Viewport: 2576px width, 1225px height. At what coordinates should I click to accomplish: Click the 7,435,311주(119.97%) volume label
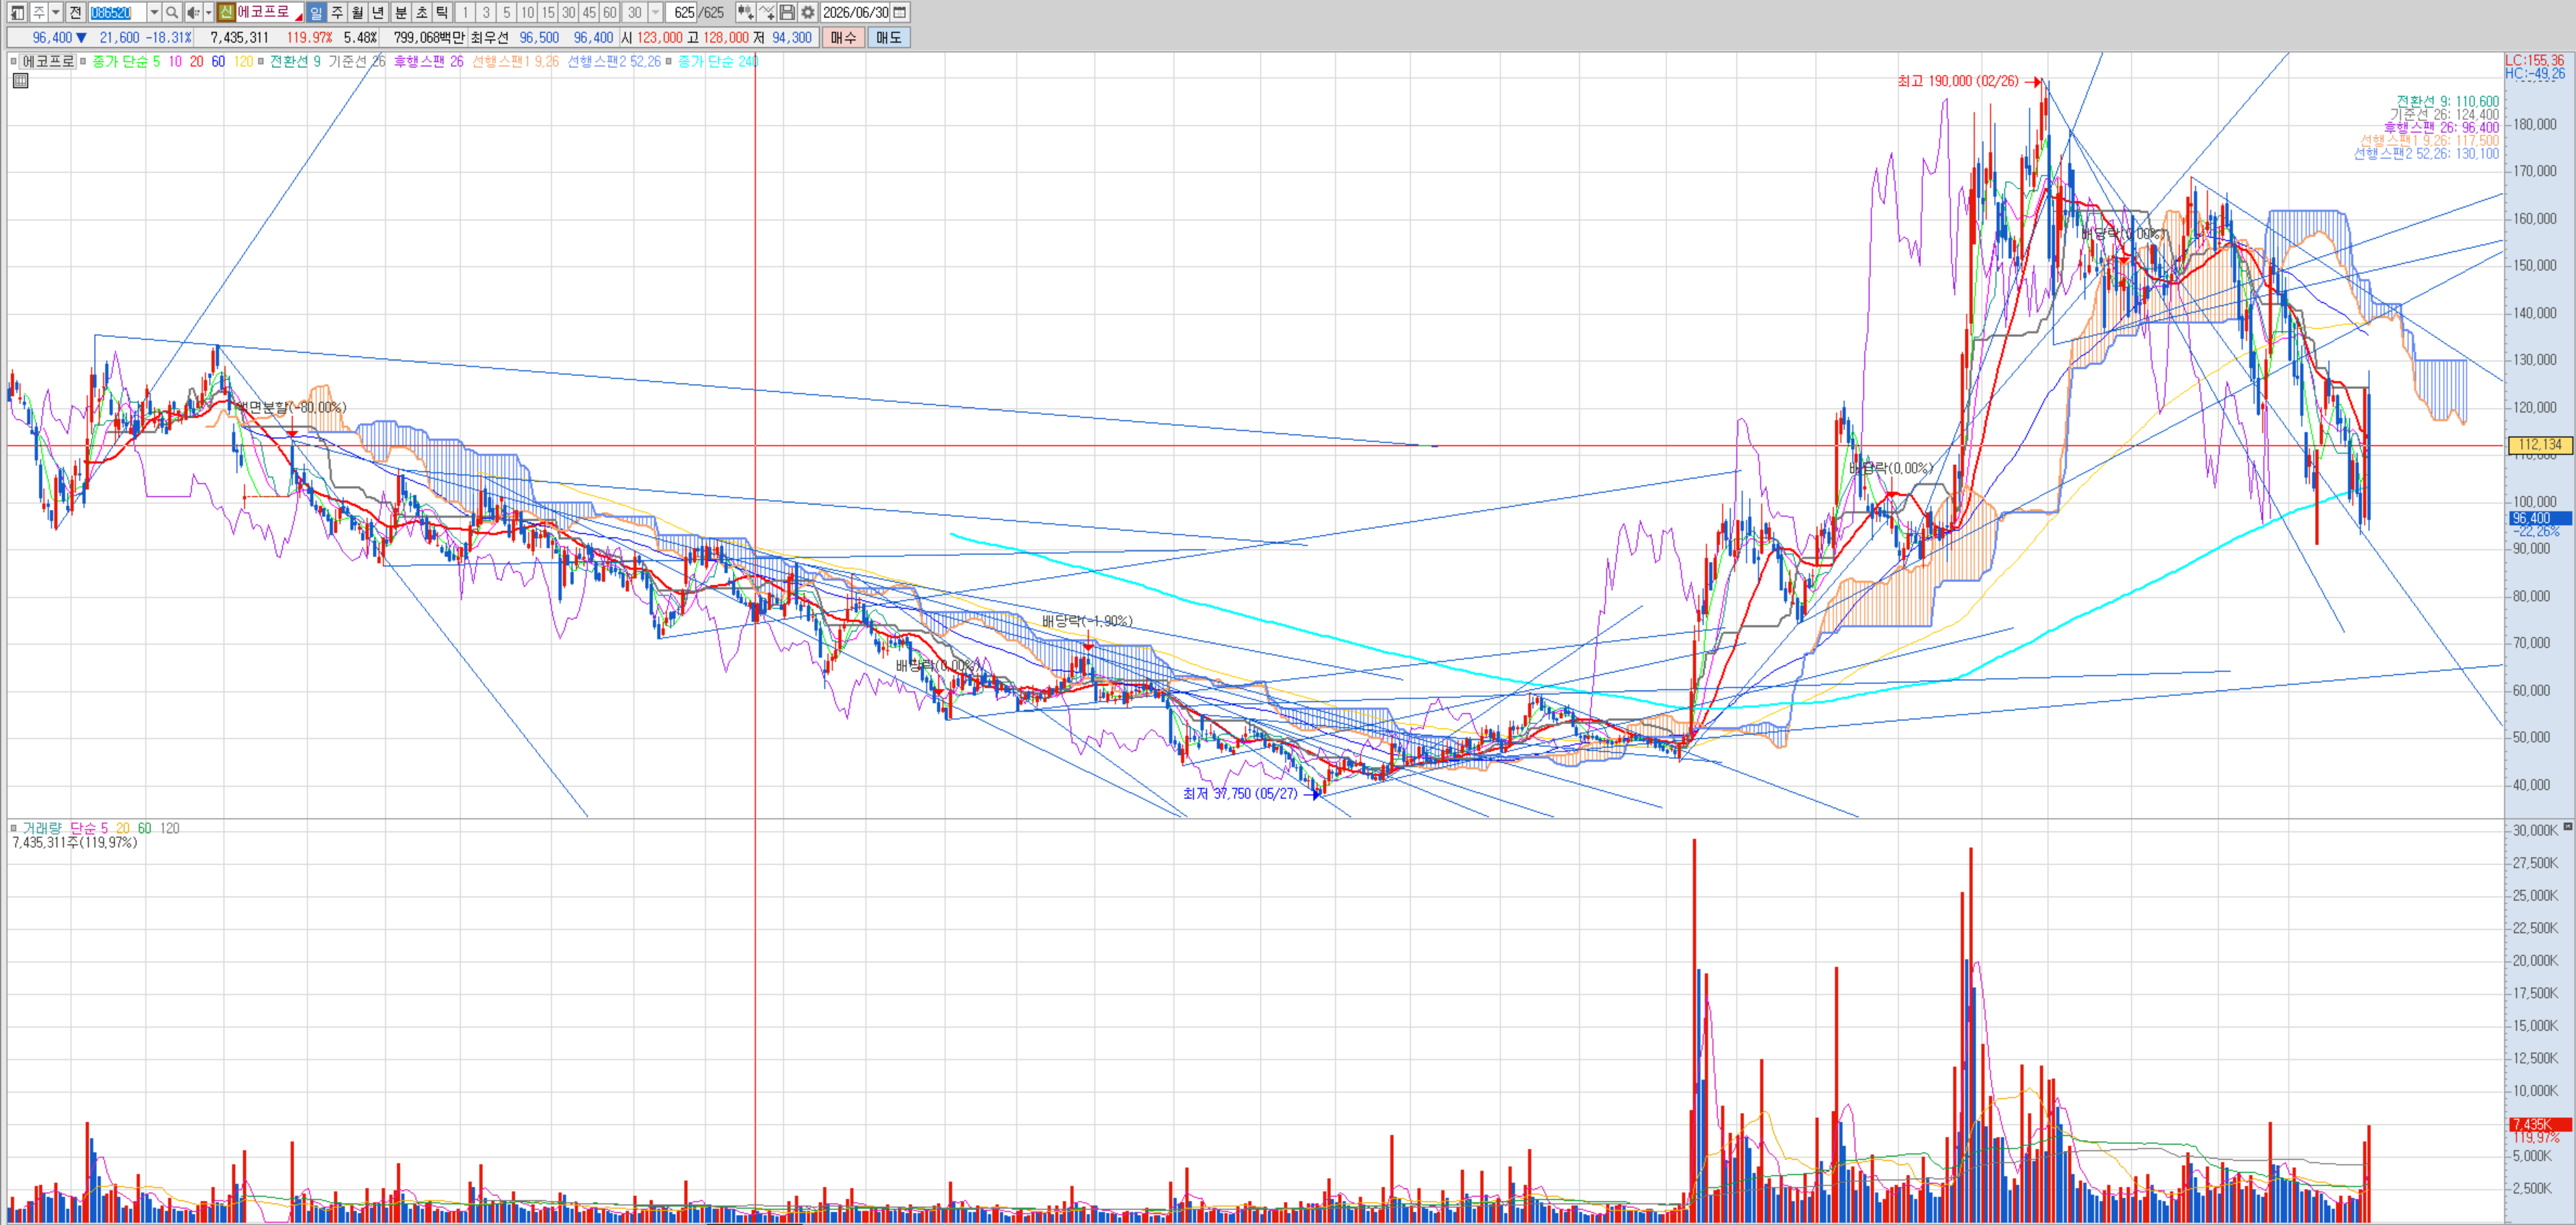pyautogui.click(x=75, y=842)
